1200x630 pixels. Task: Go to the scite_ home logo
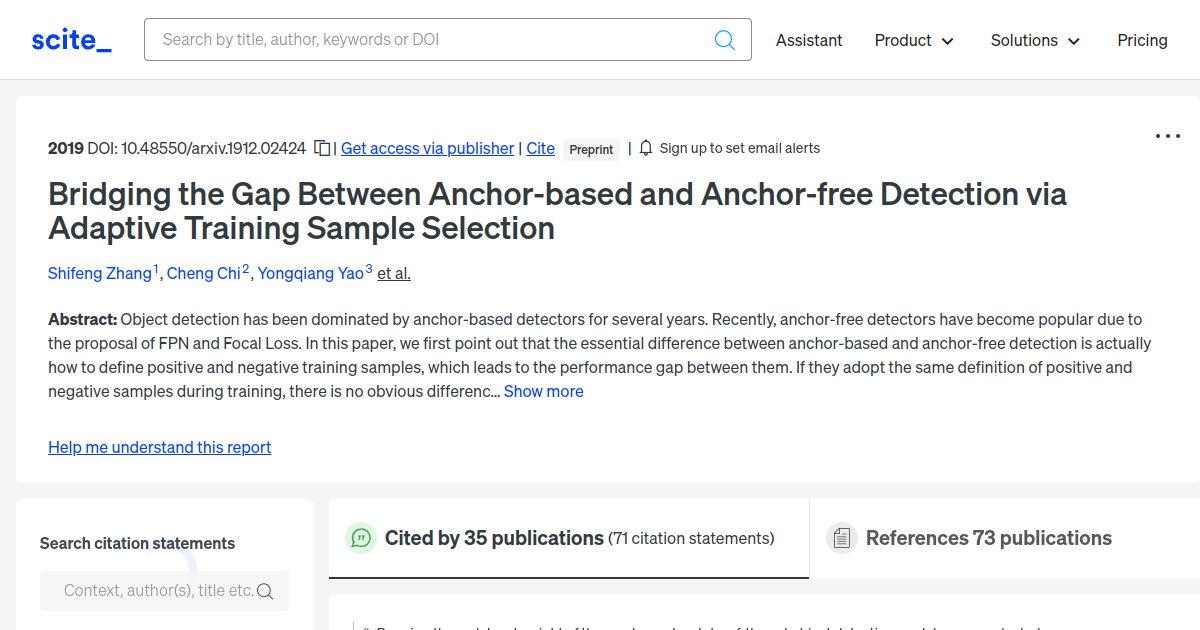(71, 40)
